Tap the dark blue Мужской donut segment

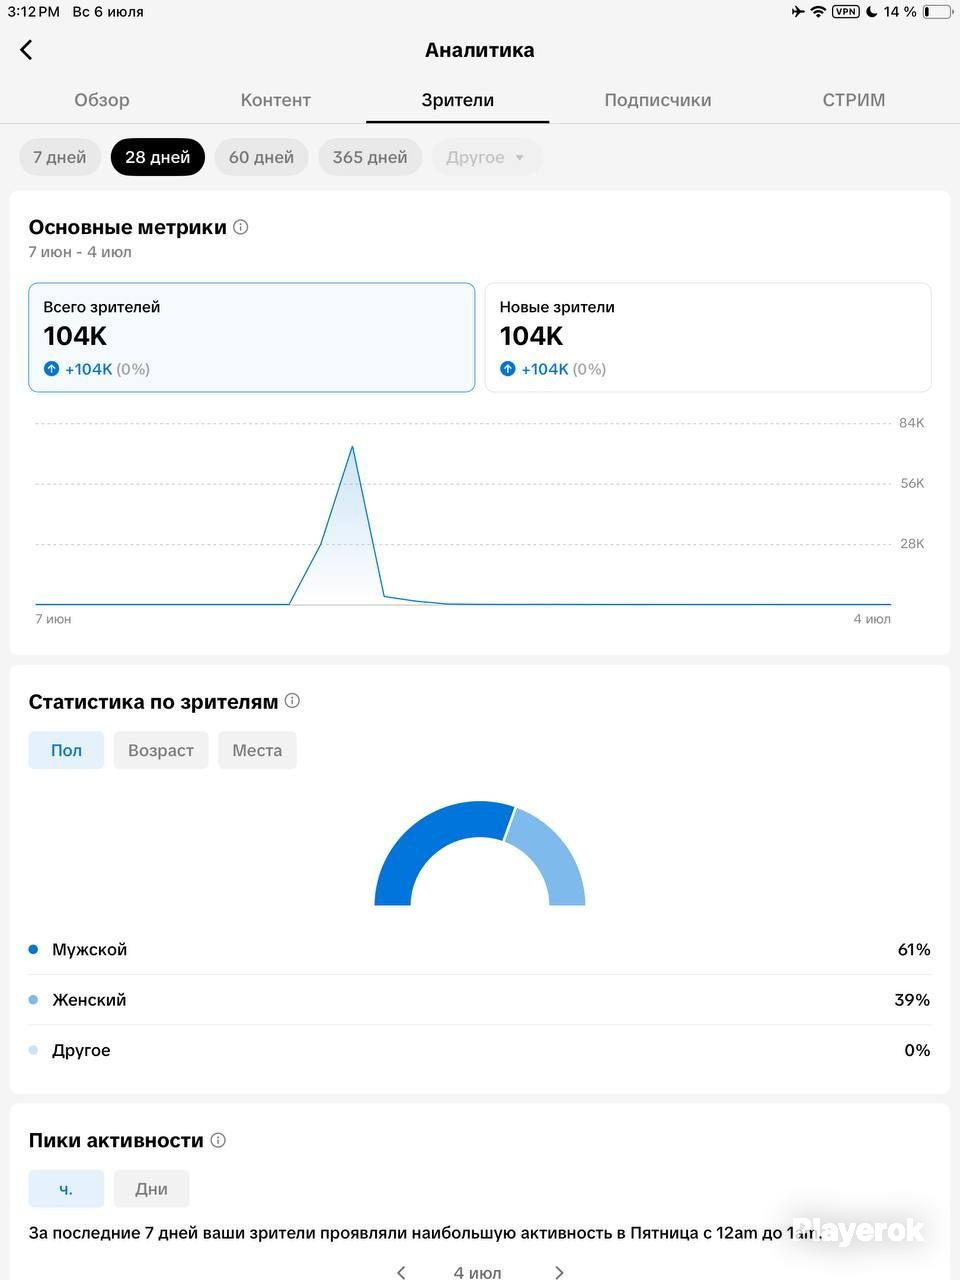[418, 840]
